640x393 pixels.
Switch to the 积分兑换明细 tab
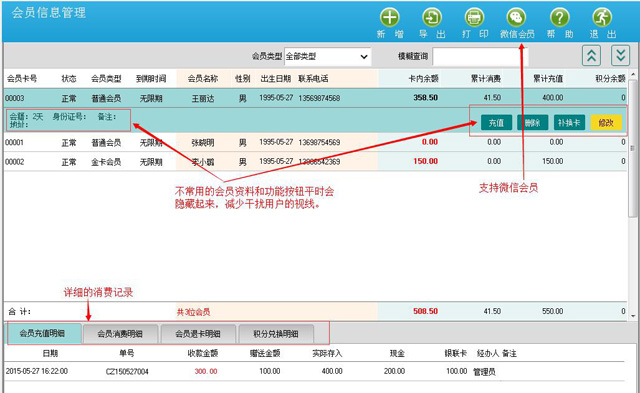(276, 334)
